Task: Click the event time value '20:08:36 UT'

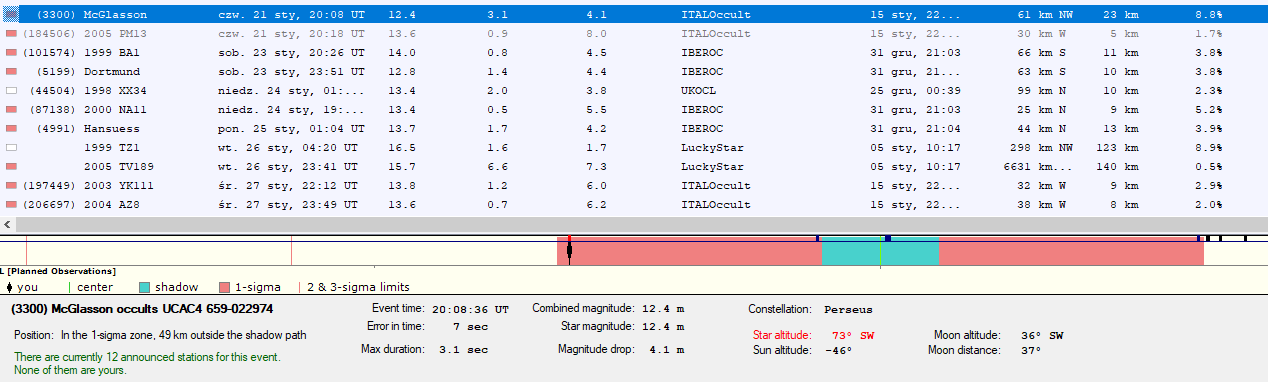Action: pos(470,309)
